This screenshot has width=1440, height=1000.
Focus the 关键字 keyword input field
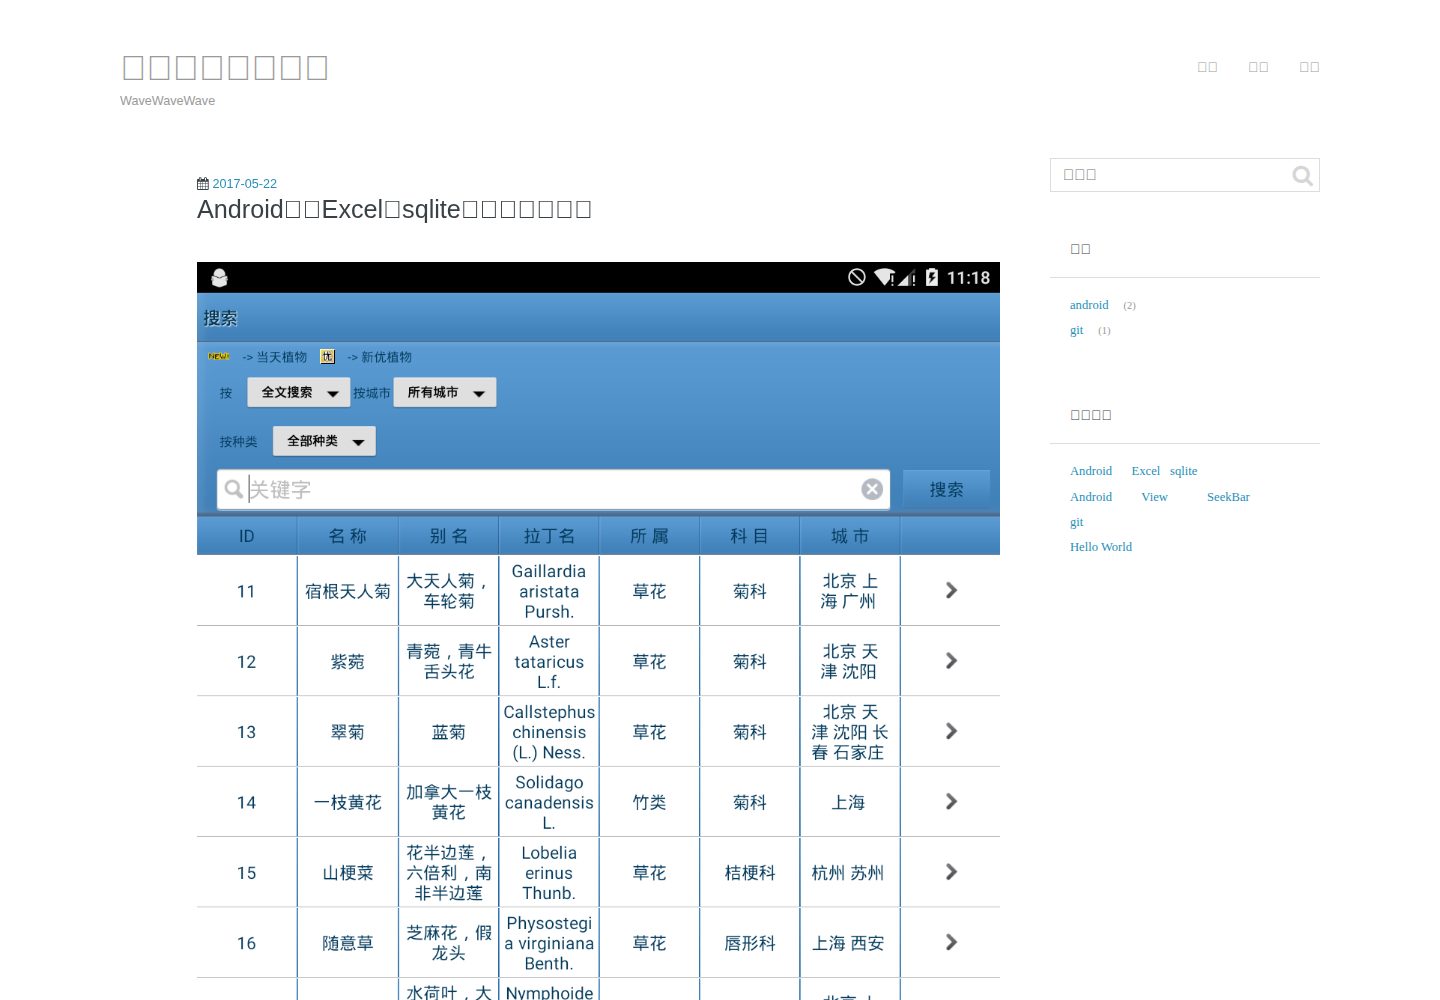553,489
